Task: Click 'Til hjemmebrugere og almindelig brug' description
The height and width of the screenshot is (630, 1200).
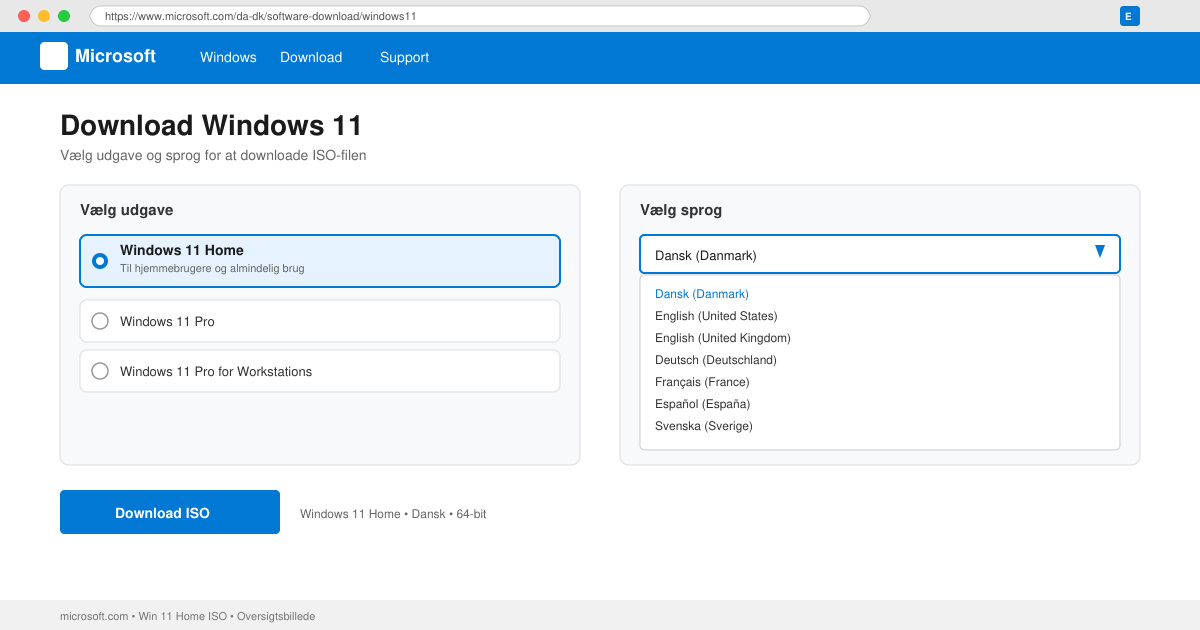Action: (x=212, y=268)
